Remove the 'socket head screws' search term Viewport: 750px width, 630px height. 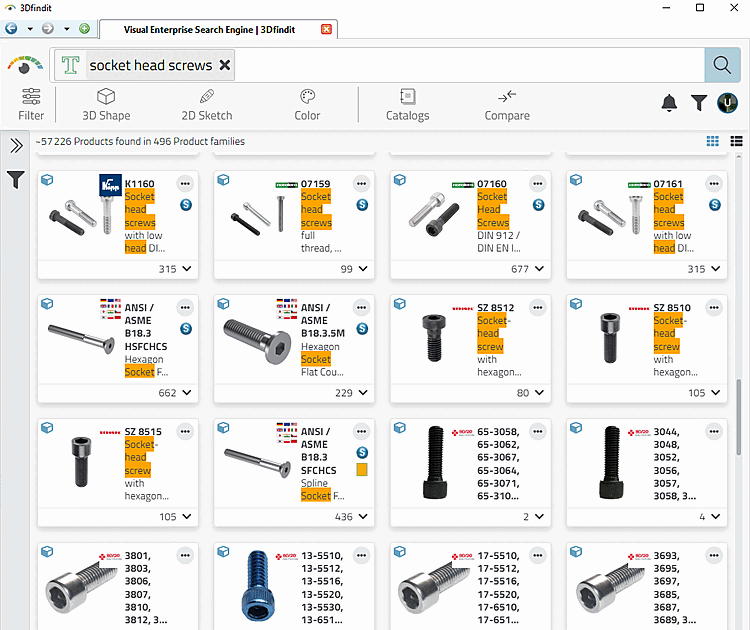[225, 65]
